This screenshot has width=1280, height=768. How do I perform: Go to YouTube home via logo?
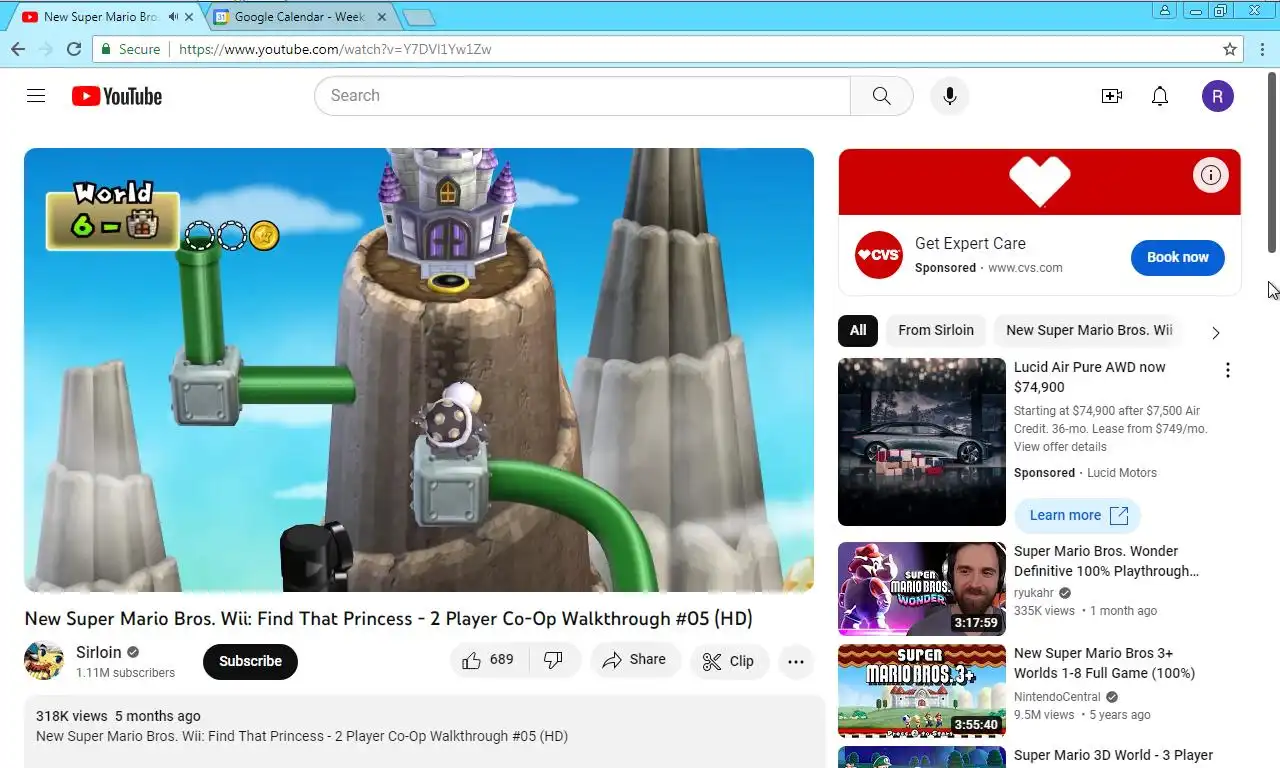tap(117, 96)
